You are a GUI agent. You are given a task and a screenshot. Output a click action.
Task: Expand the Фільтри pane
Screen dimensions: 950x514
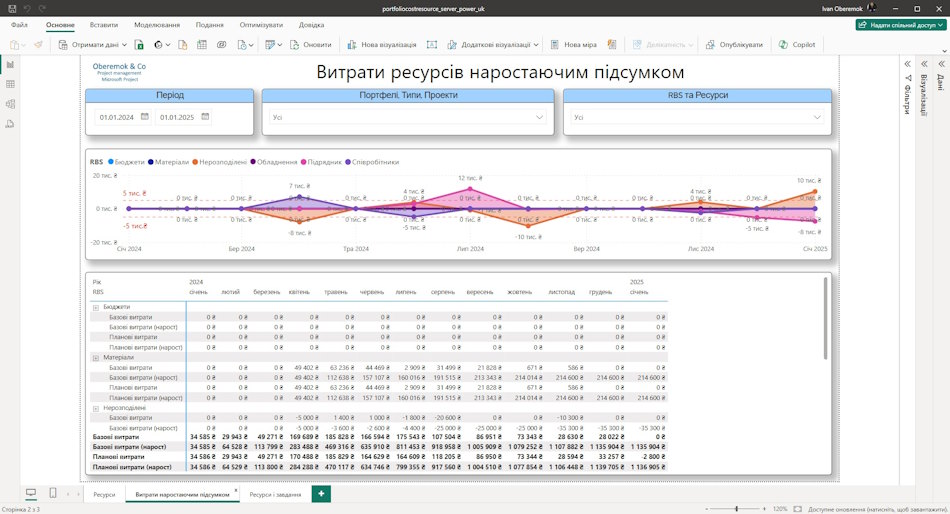pos(908,64)
